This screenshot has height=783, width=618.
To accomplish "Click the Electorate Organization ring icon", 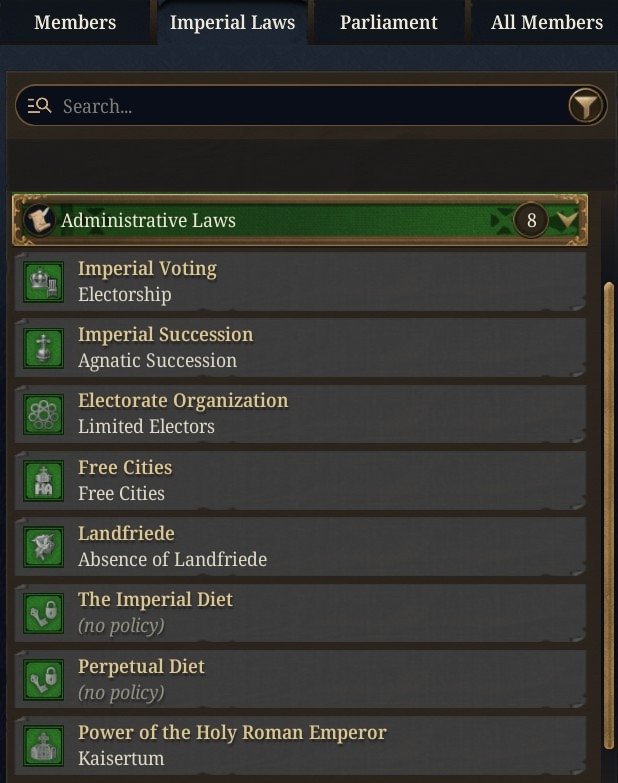I will click(43, 414).
